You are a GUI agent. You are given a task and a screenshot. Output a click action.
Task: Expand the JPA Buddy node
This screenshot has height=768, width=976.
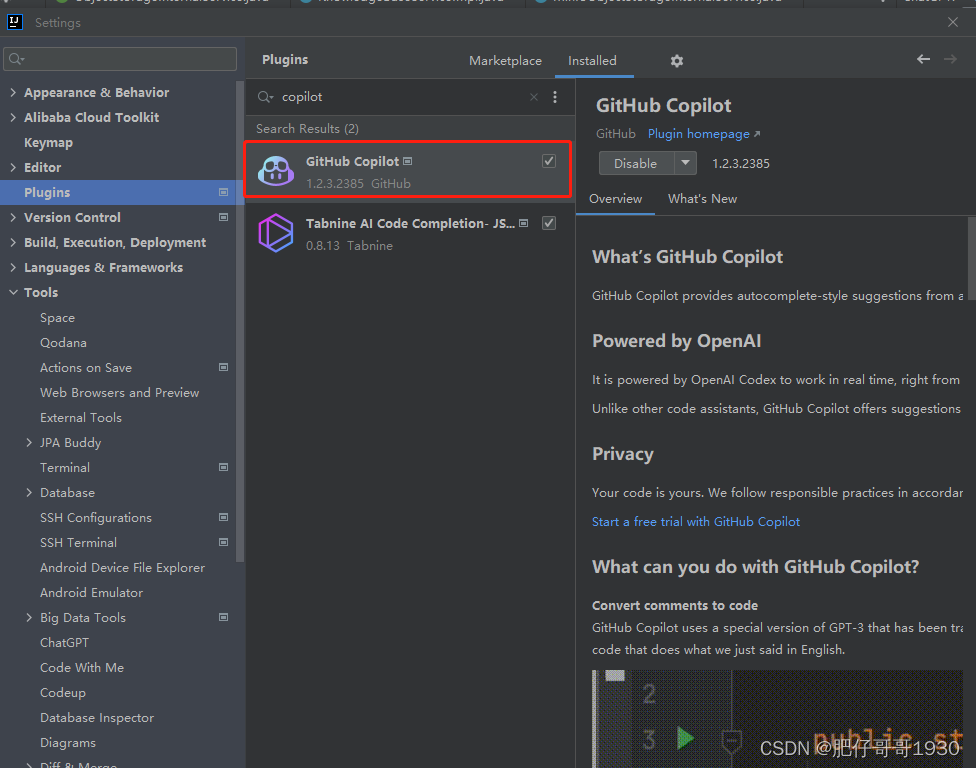coord(29,443)
